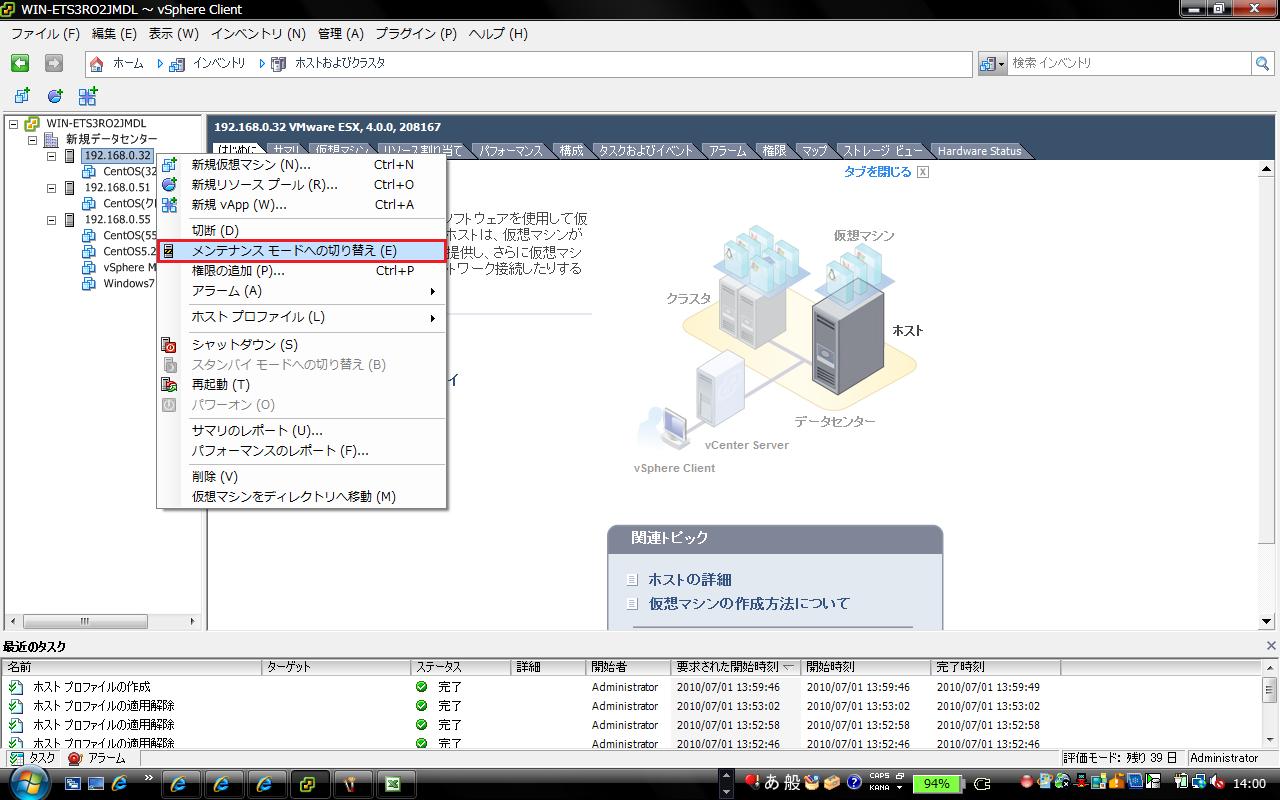Click the Home house icon in navigation bar
This screenshot has height=800, width=1280.
point(96,63)
